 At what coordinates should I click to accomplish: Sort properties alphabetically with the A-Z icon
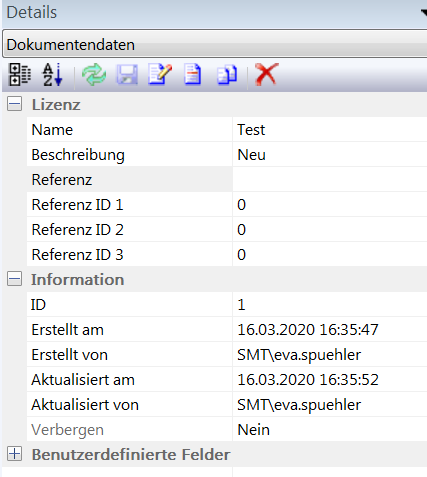(52, 74)
